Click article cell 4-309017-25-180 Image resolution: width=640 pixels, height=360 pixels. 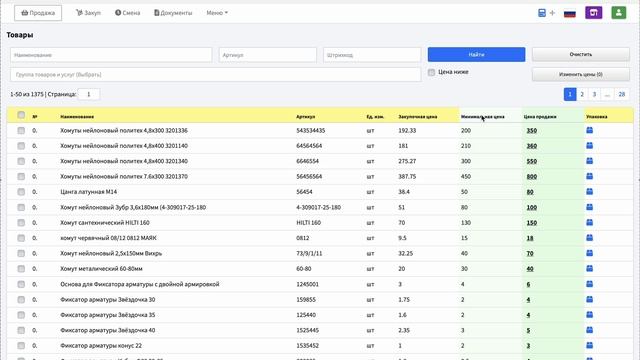click(x=318, y=207)
